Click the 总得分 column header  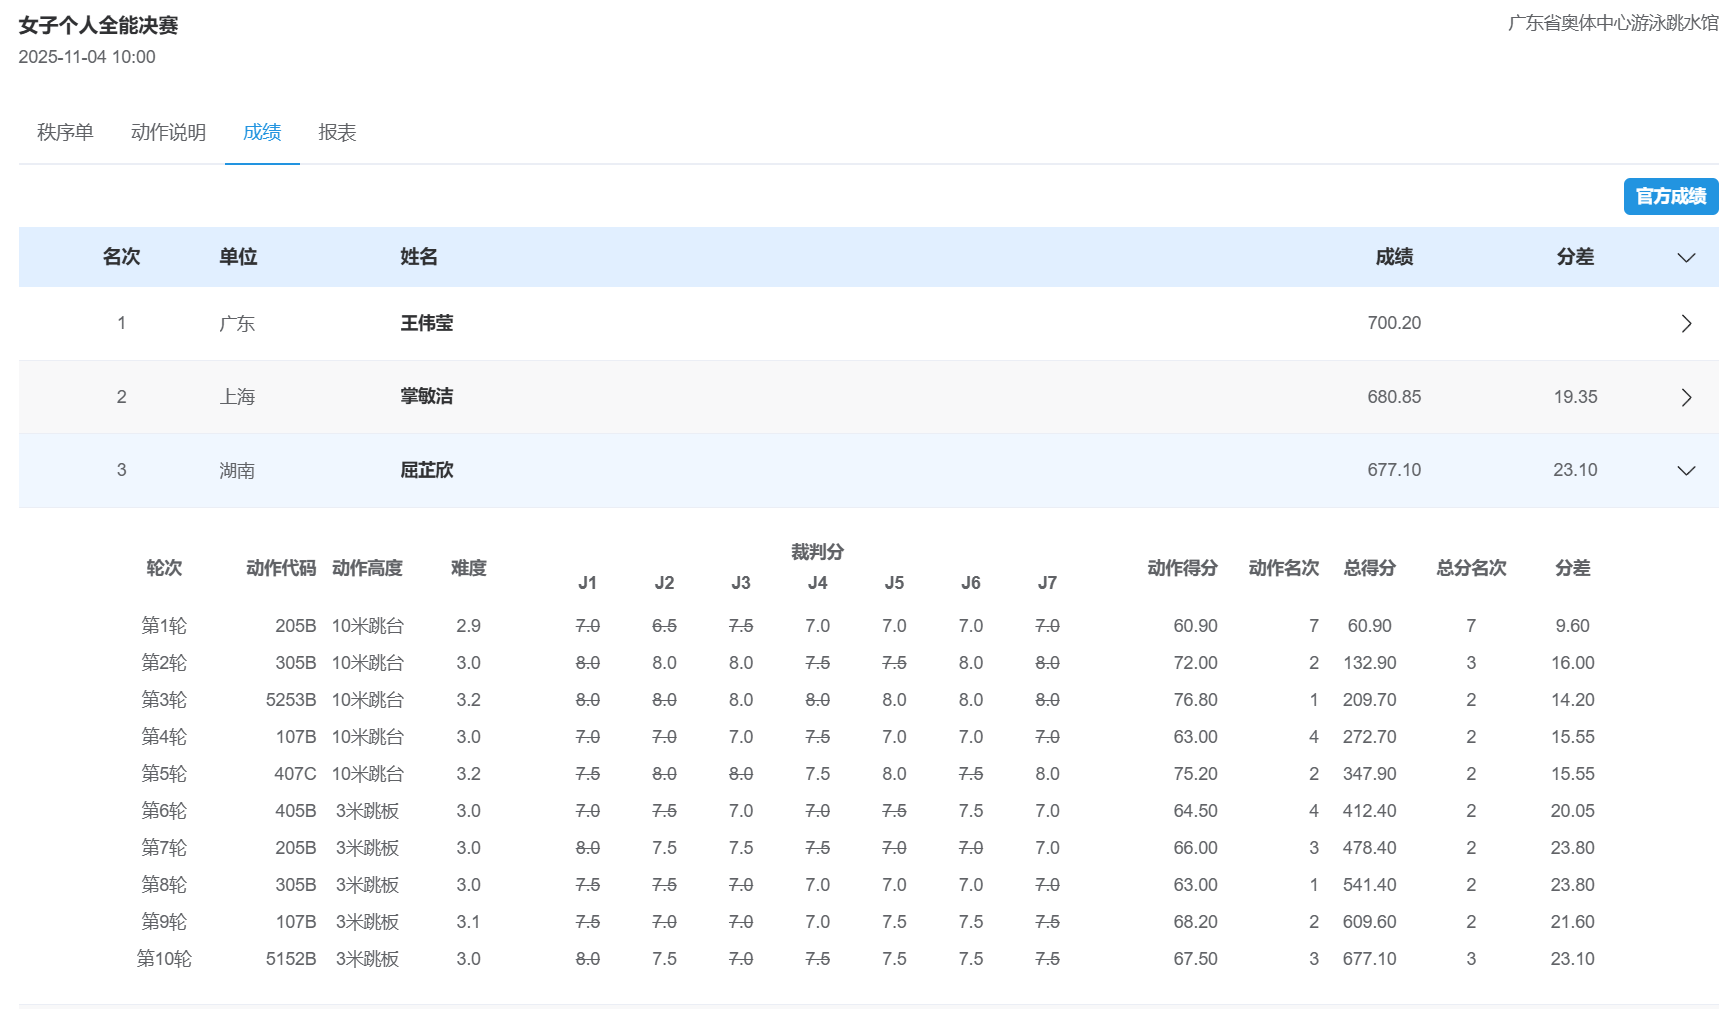pos(1369,568)
